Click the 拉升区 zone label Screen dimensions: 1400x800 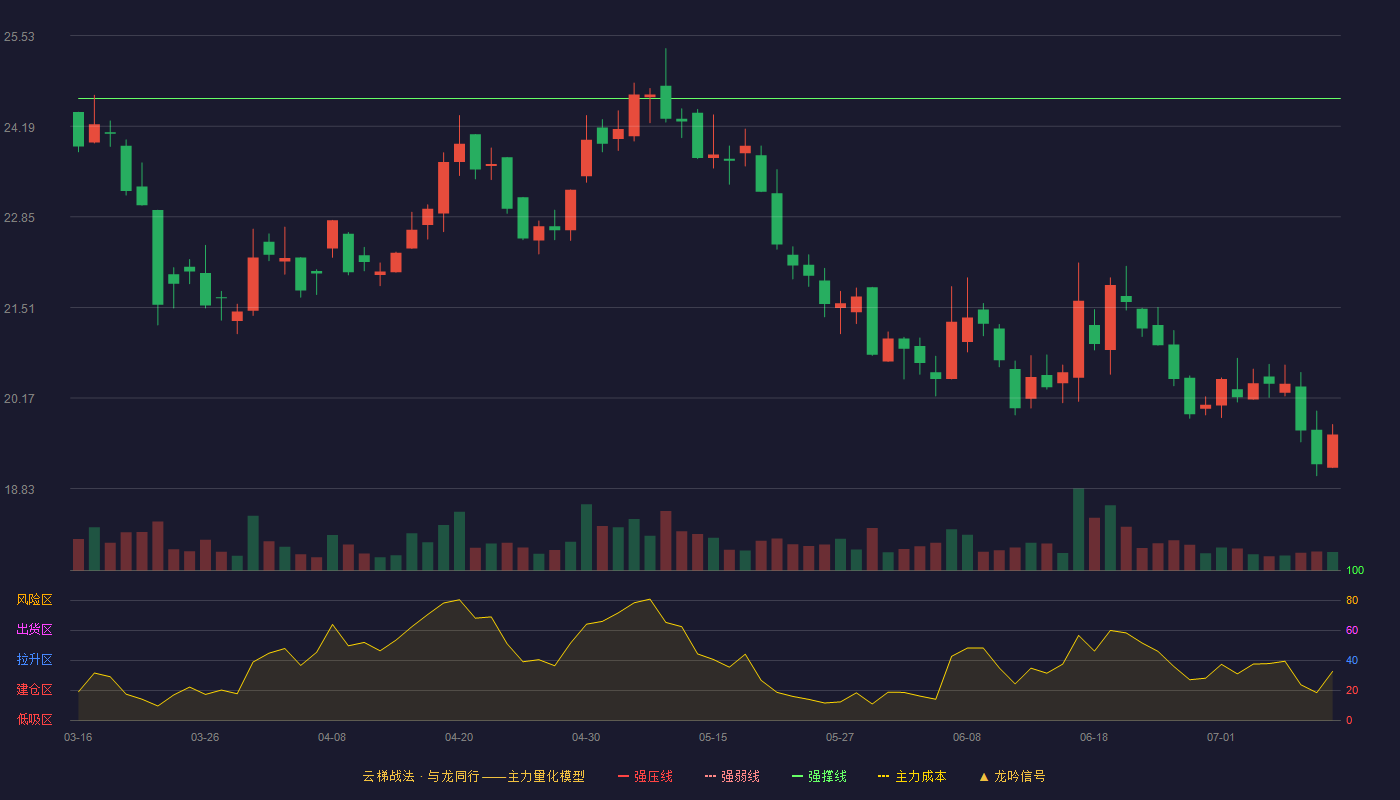click(x=34, y=660)
